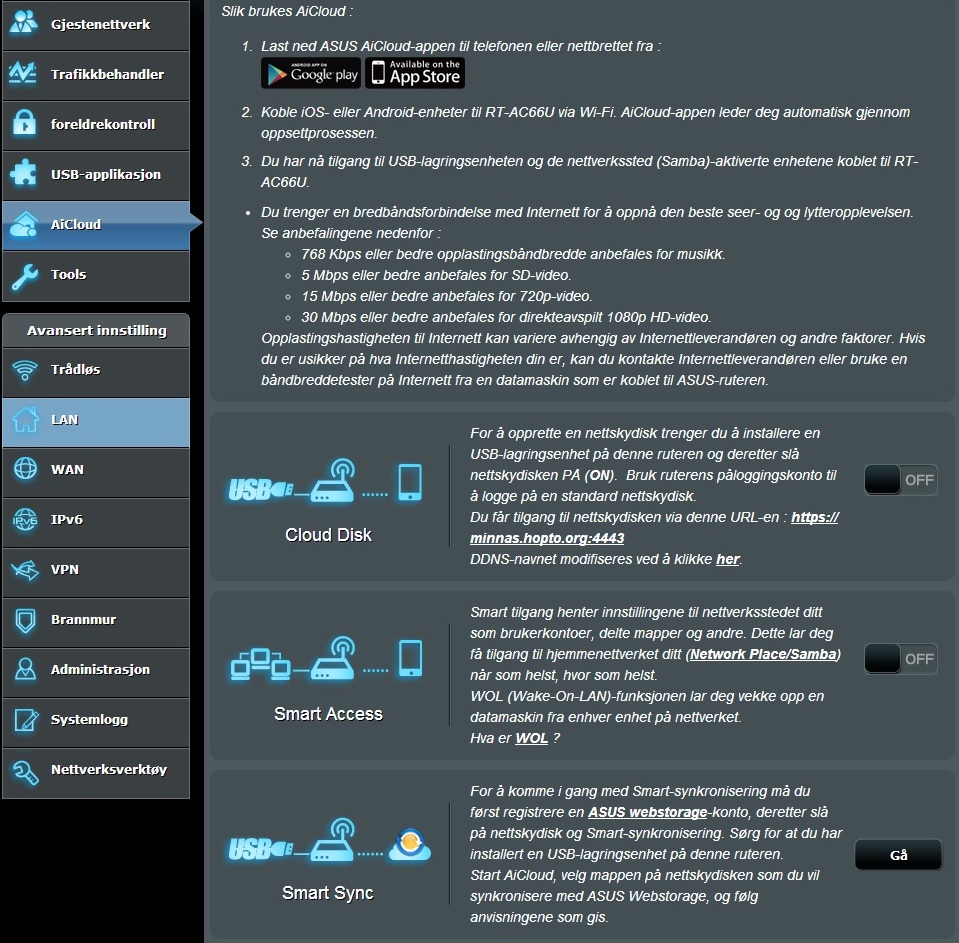959x943 pixels.
Task: Go to Trafikkbehandler menu item
Action: point(96,75)
